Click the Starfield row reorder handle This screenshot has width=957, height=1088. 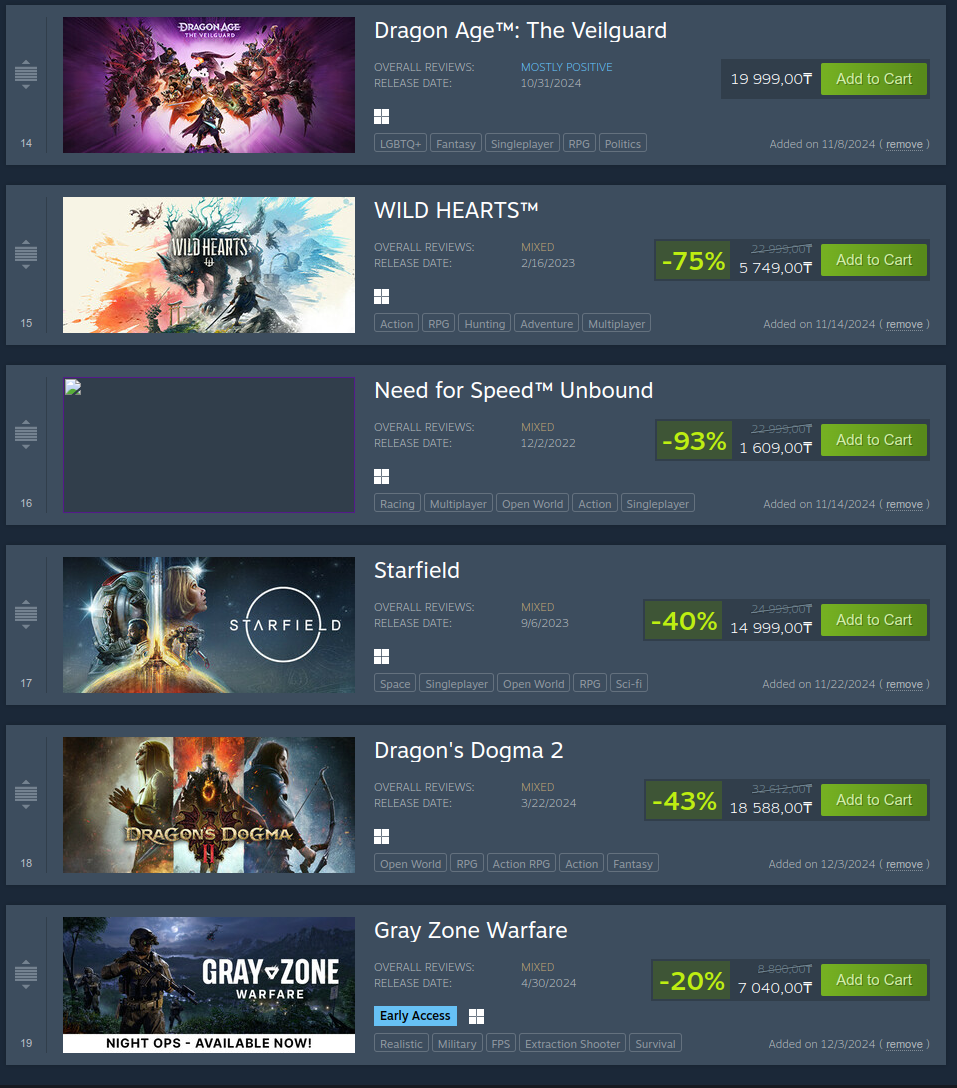point(26,614)
